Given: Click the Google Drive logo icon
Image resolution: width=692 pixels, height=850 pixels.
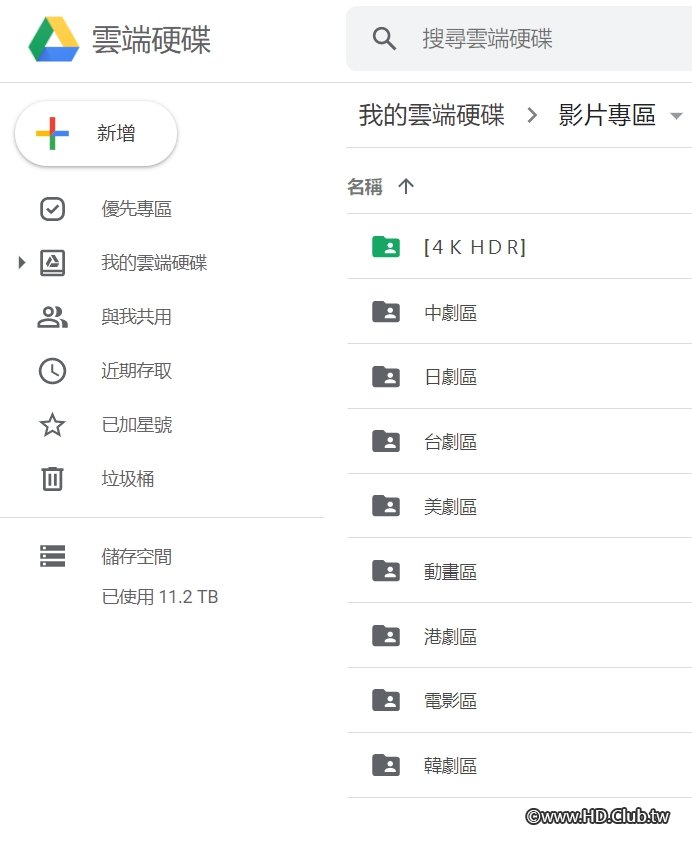Looking at the screenshot, I should 54,39.
